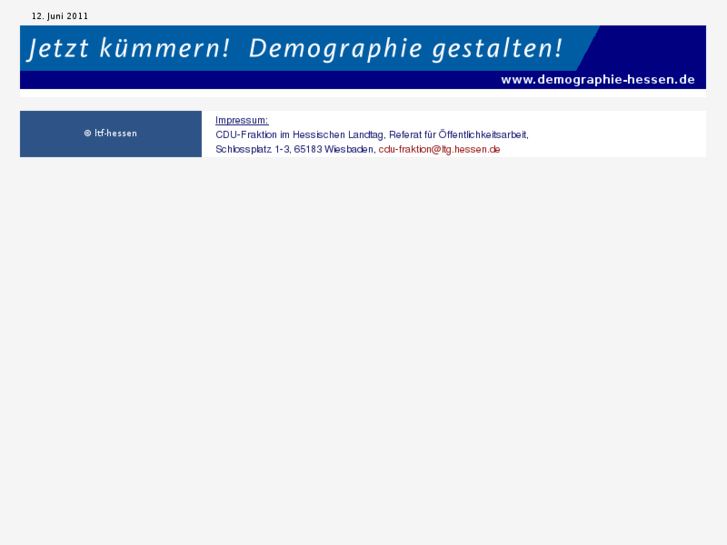The height and width of the screenshot is (545, 727).
Task: Click the cdu-fraktion@ltg.hessen.de email link
Action: point(439,149)
